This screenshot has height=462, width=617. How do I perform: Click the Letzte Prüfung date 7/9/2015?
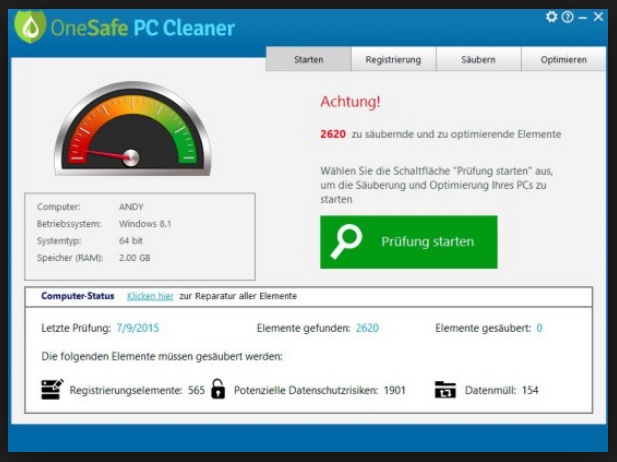coord(138,328)
